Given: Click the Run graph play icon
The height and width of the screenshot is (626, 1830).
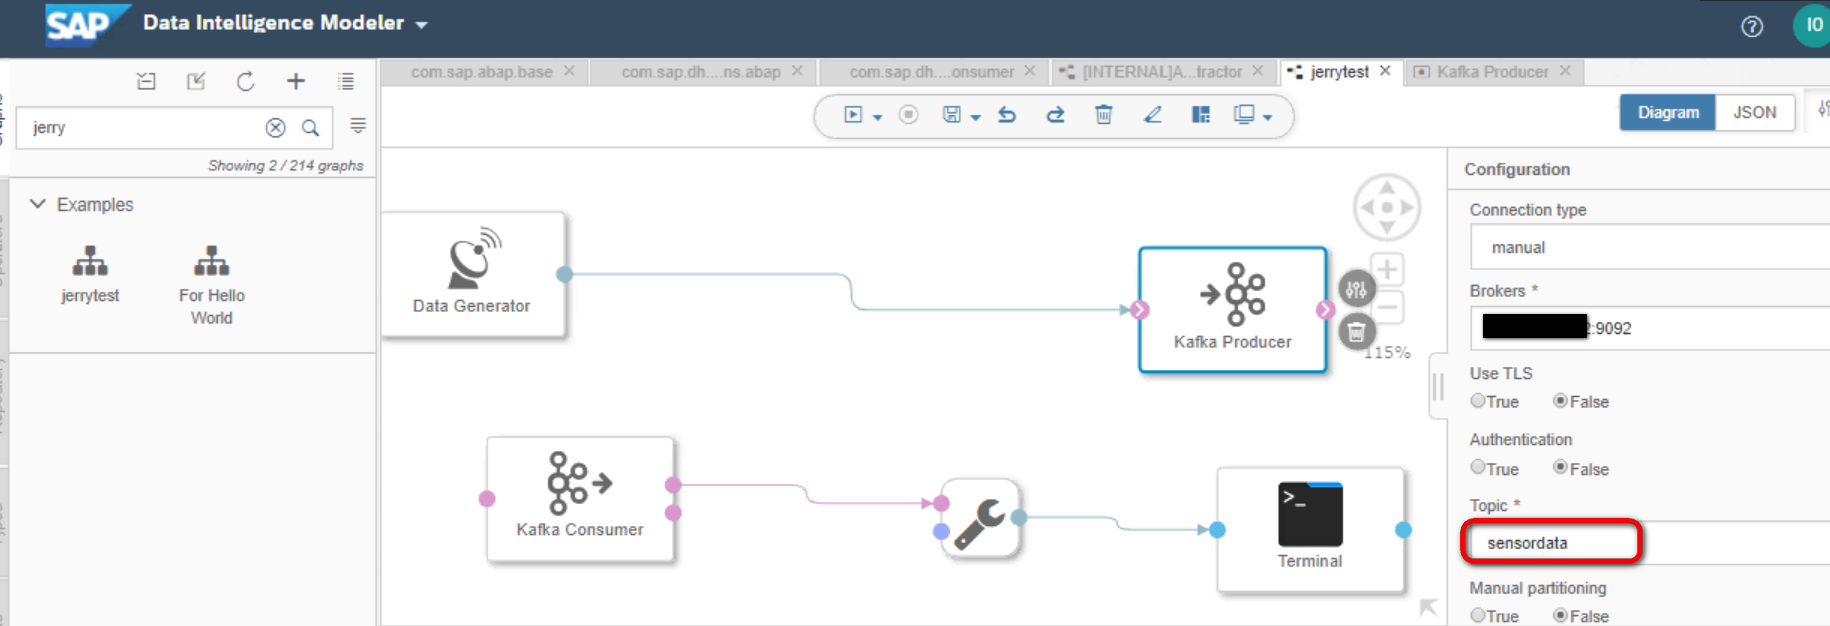Looking at the screenshot, I should pyautogui.click(x=853, y=115).
